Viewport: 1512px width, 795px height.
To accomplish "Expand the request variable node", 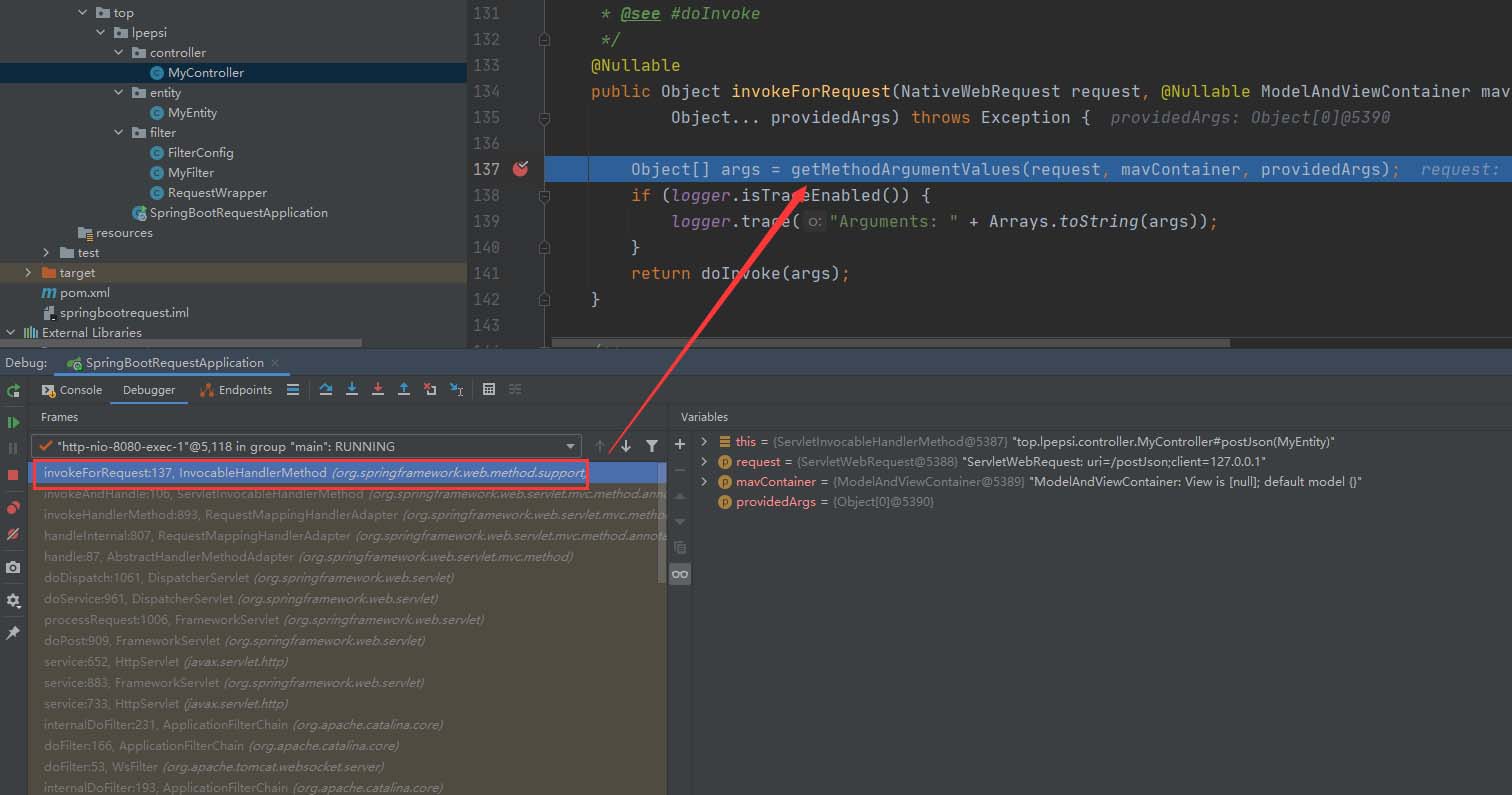I will point(704,462).
